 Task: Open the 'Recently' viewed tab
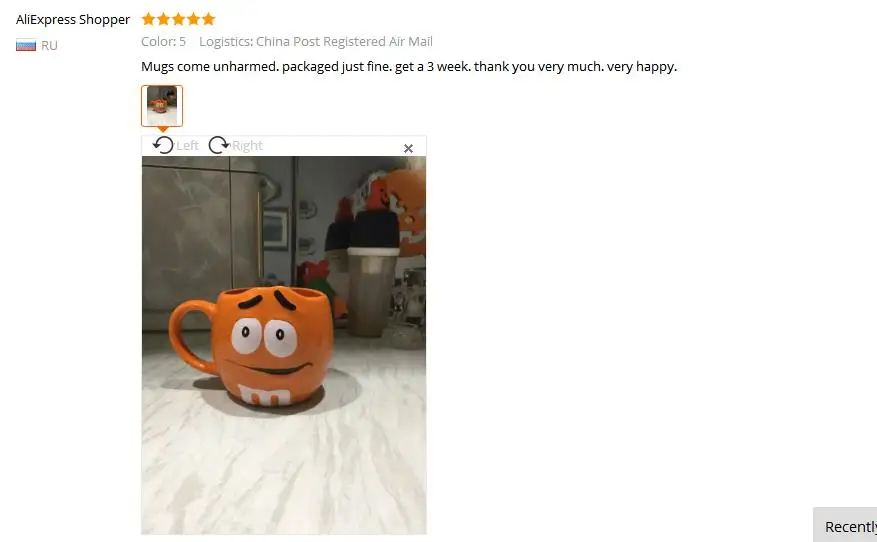click(x=845, y=525)
